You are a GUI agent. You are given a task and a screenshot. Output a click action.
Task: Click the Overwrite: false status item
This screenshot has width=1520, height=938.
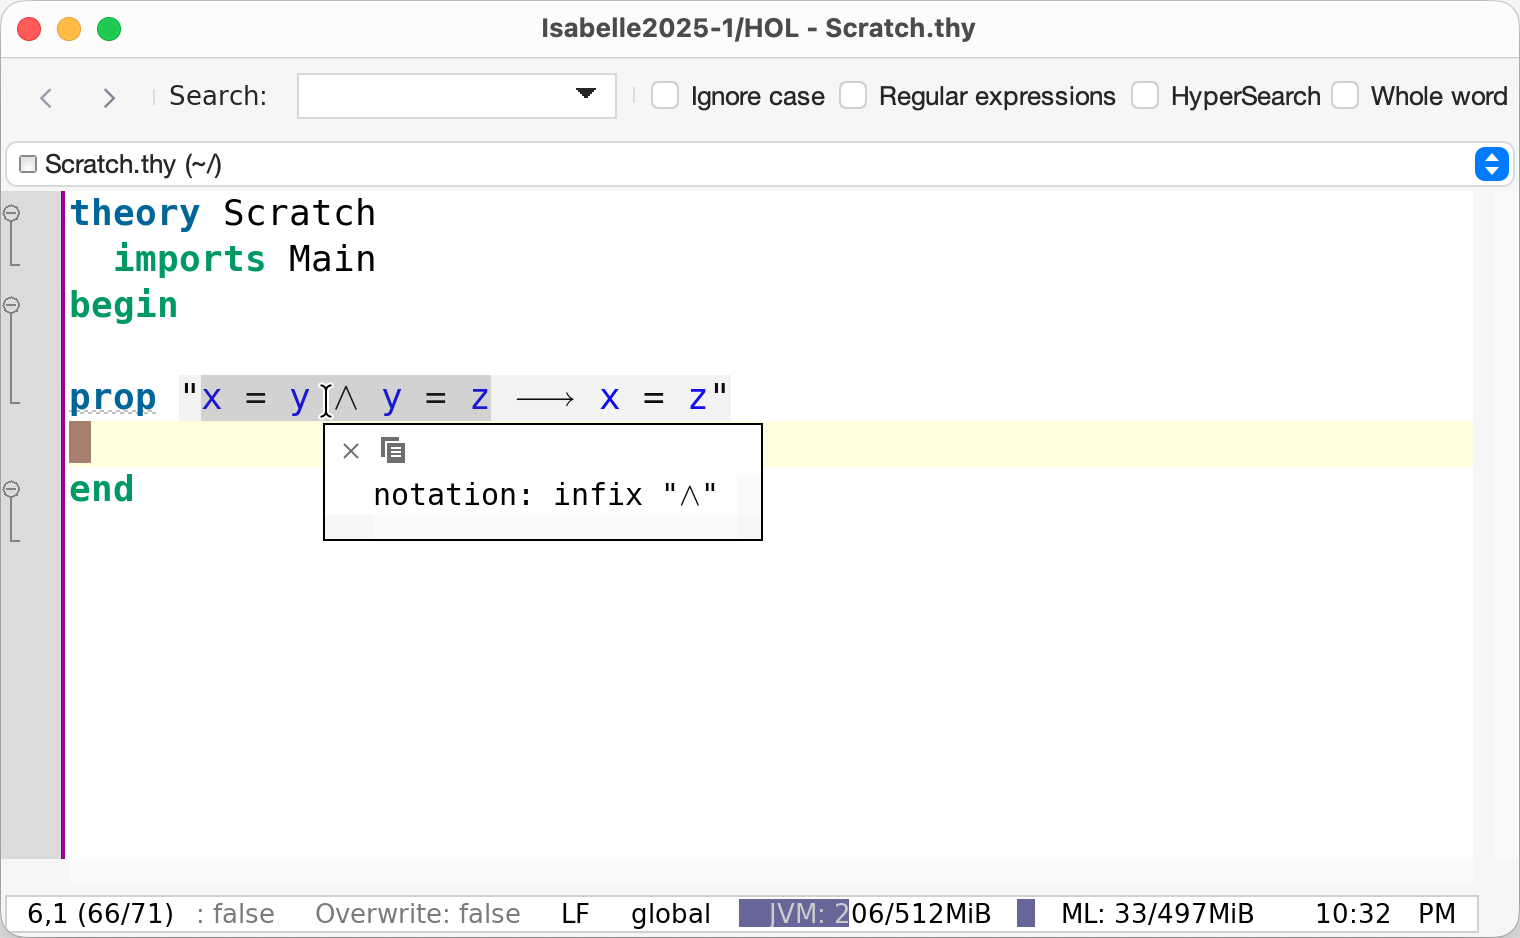417,913
